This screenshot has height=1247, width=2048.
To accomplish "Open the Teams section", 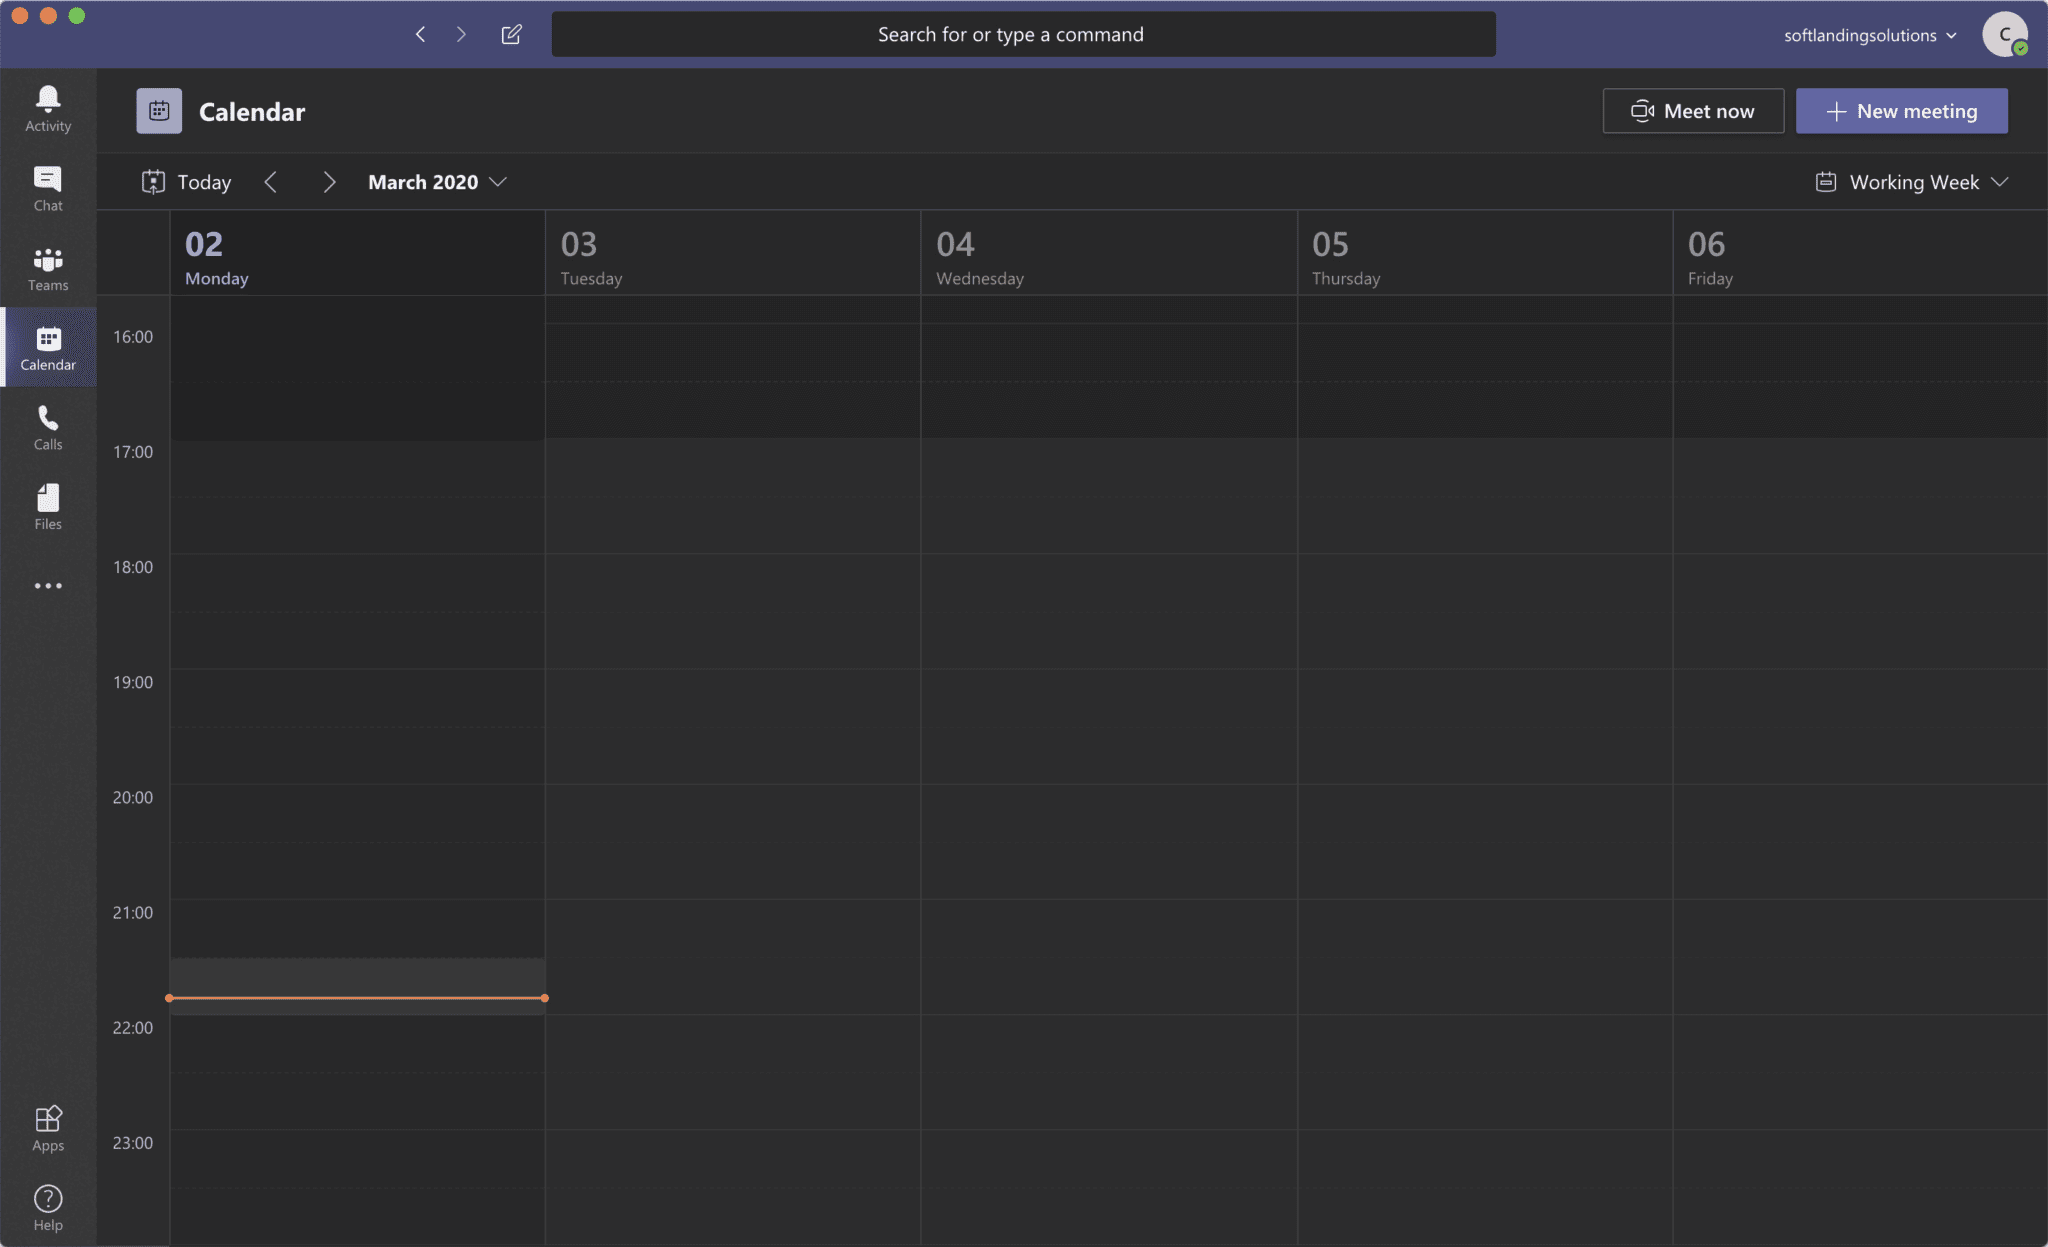I will click(x=47, y=268).
